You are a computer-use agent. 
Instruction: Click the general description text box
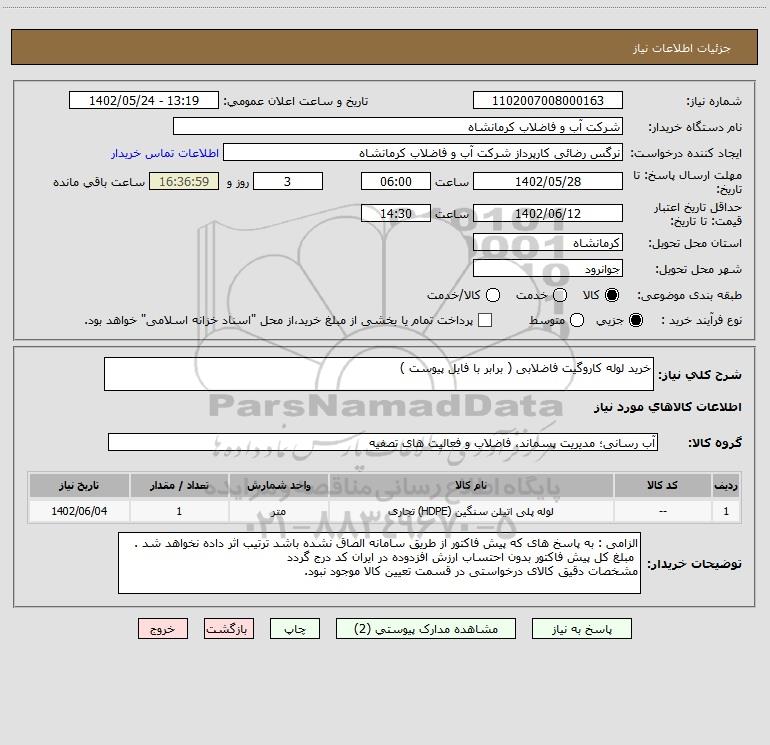379,374
